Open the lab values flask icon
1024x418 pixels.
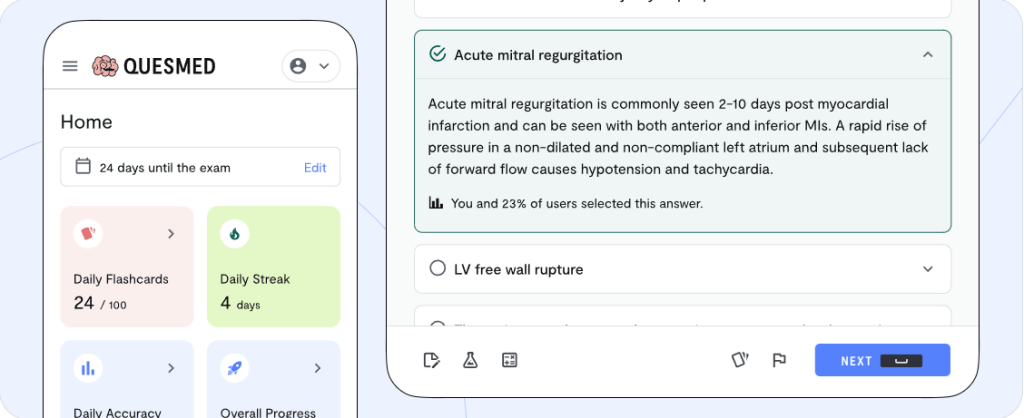[x=470, y=360]
